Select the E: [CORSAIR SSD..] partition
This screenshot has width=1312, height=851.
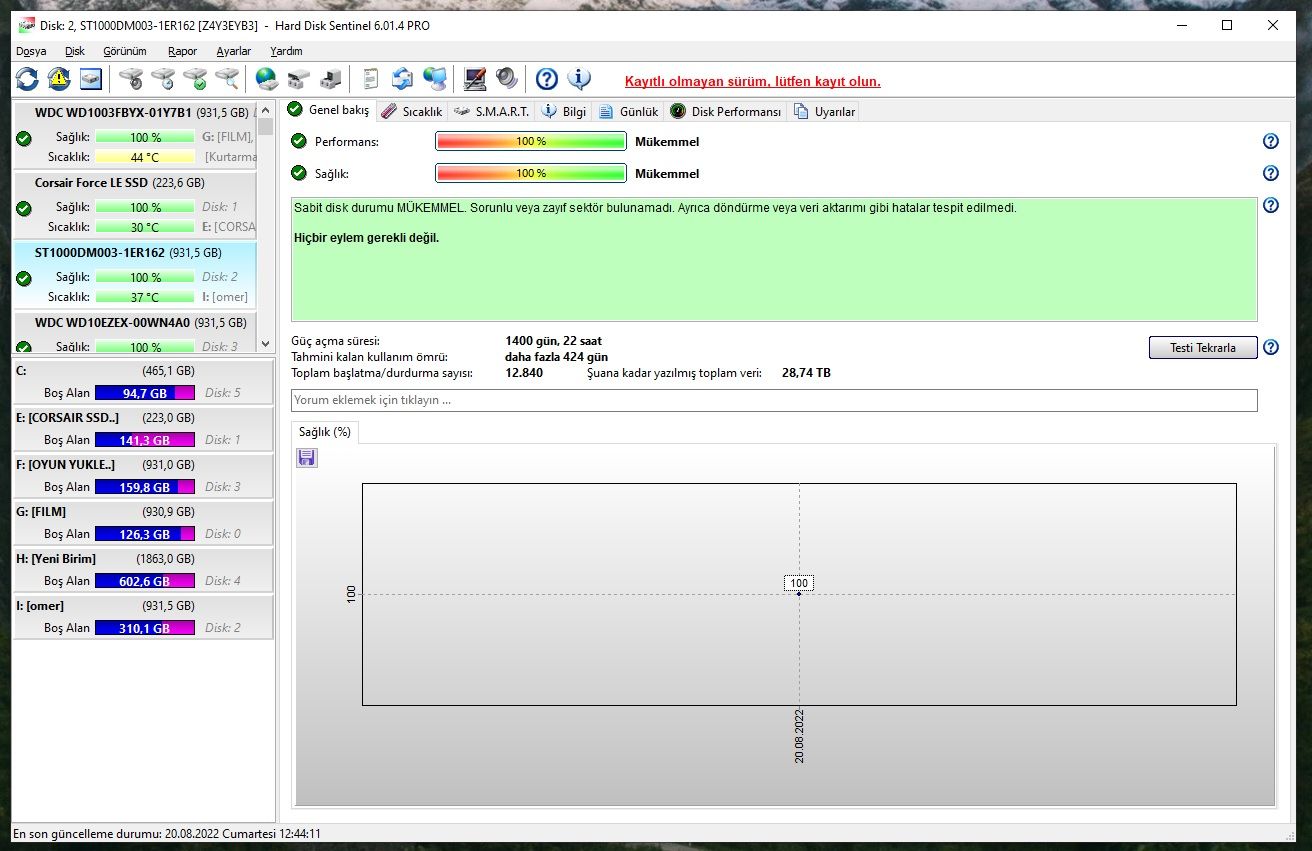pos(142,429)
